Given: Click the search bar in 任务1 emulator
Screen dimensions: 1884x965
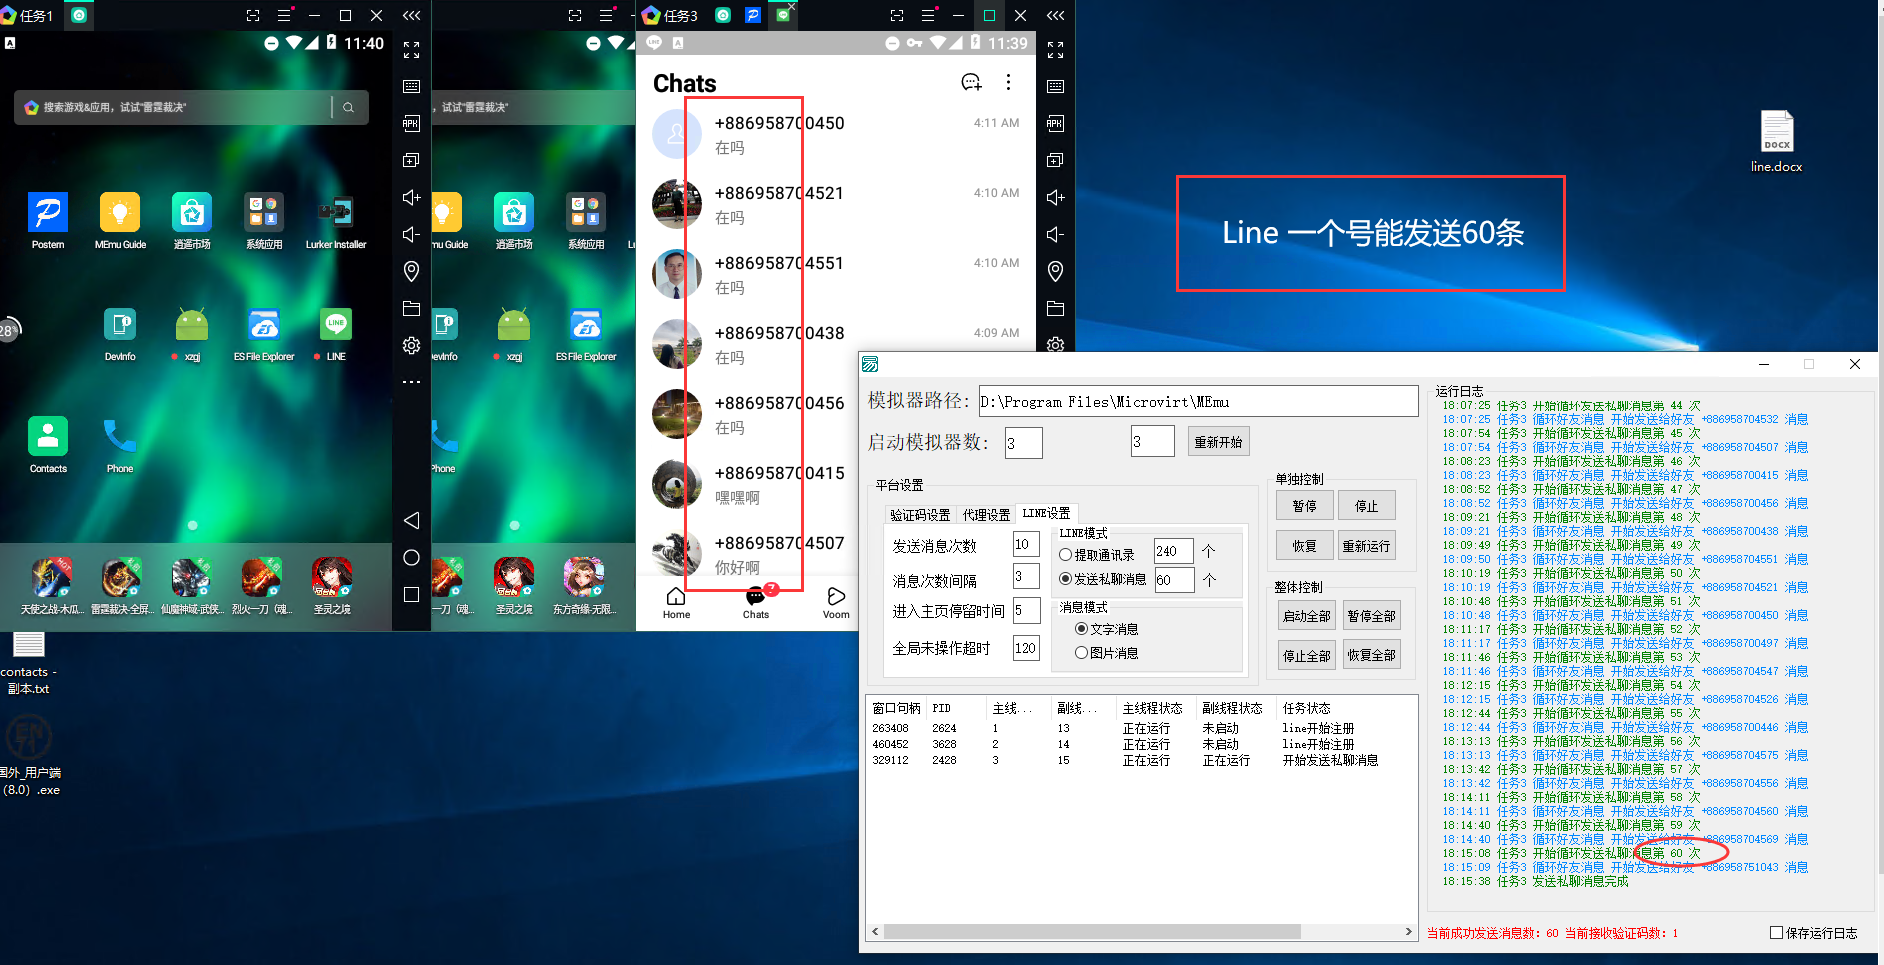Looking at the screenshot, I should point(191,107).
